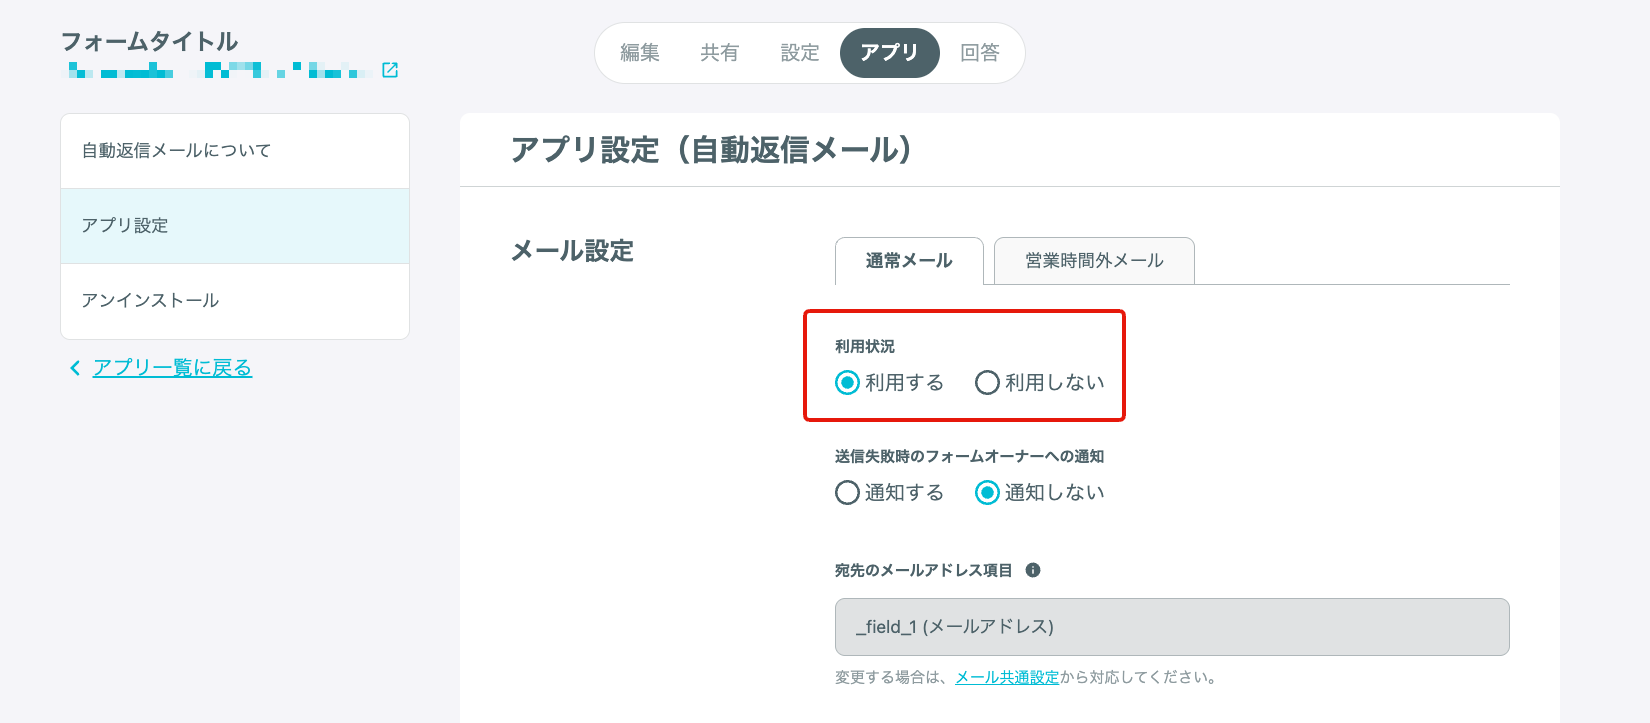Click the back chevron before アプリ一覧に戻る
The width and height of the screenshot is (1650, 723).
tap(75, 368)
